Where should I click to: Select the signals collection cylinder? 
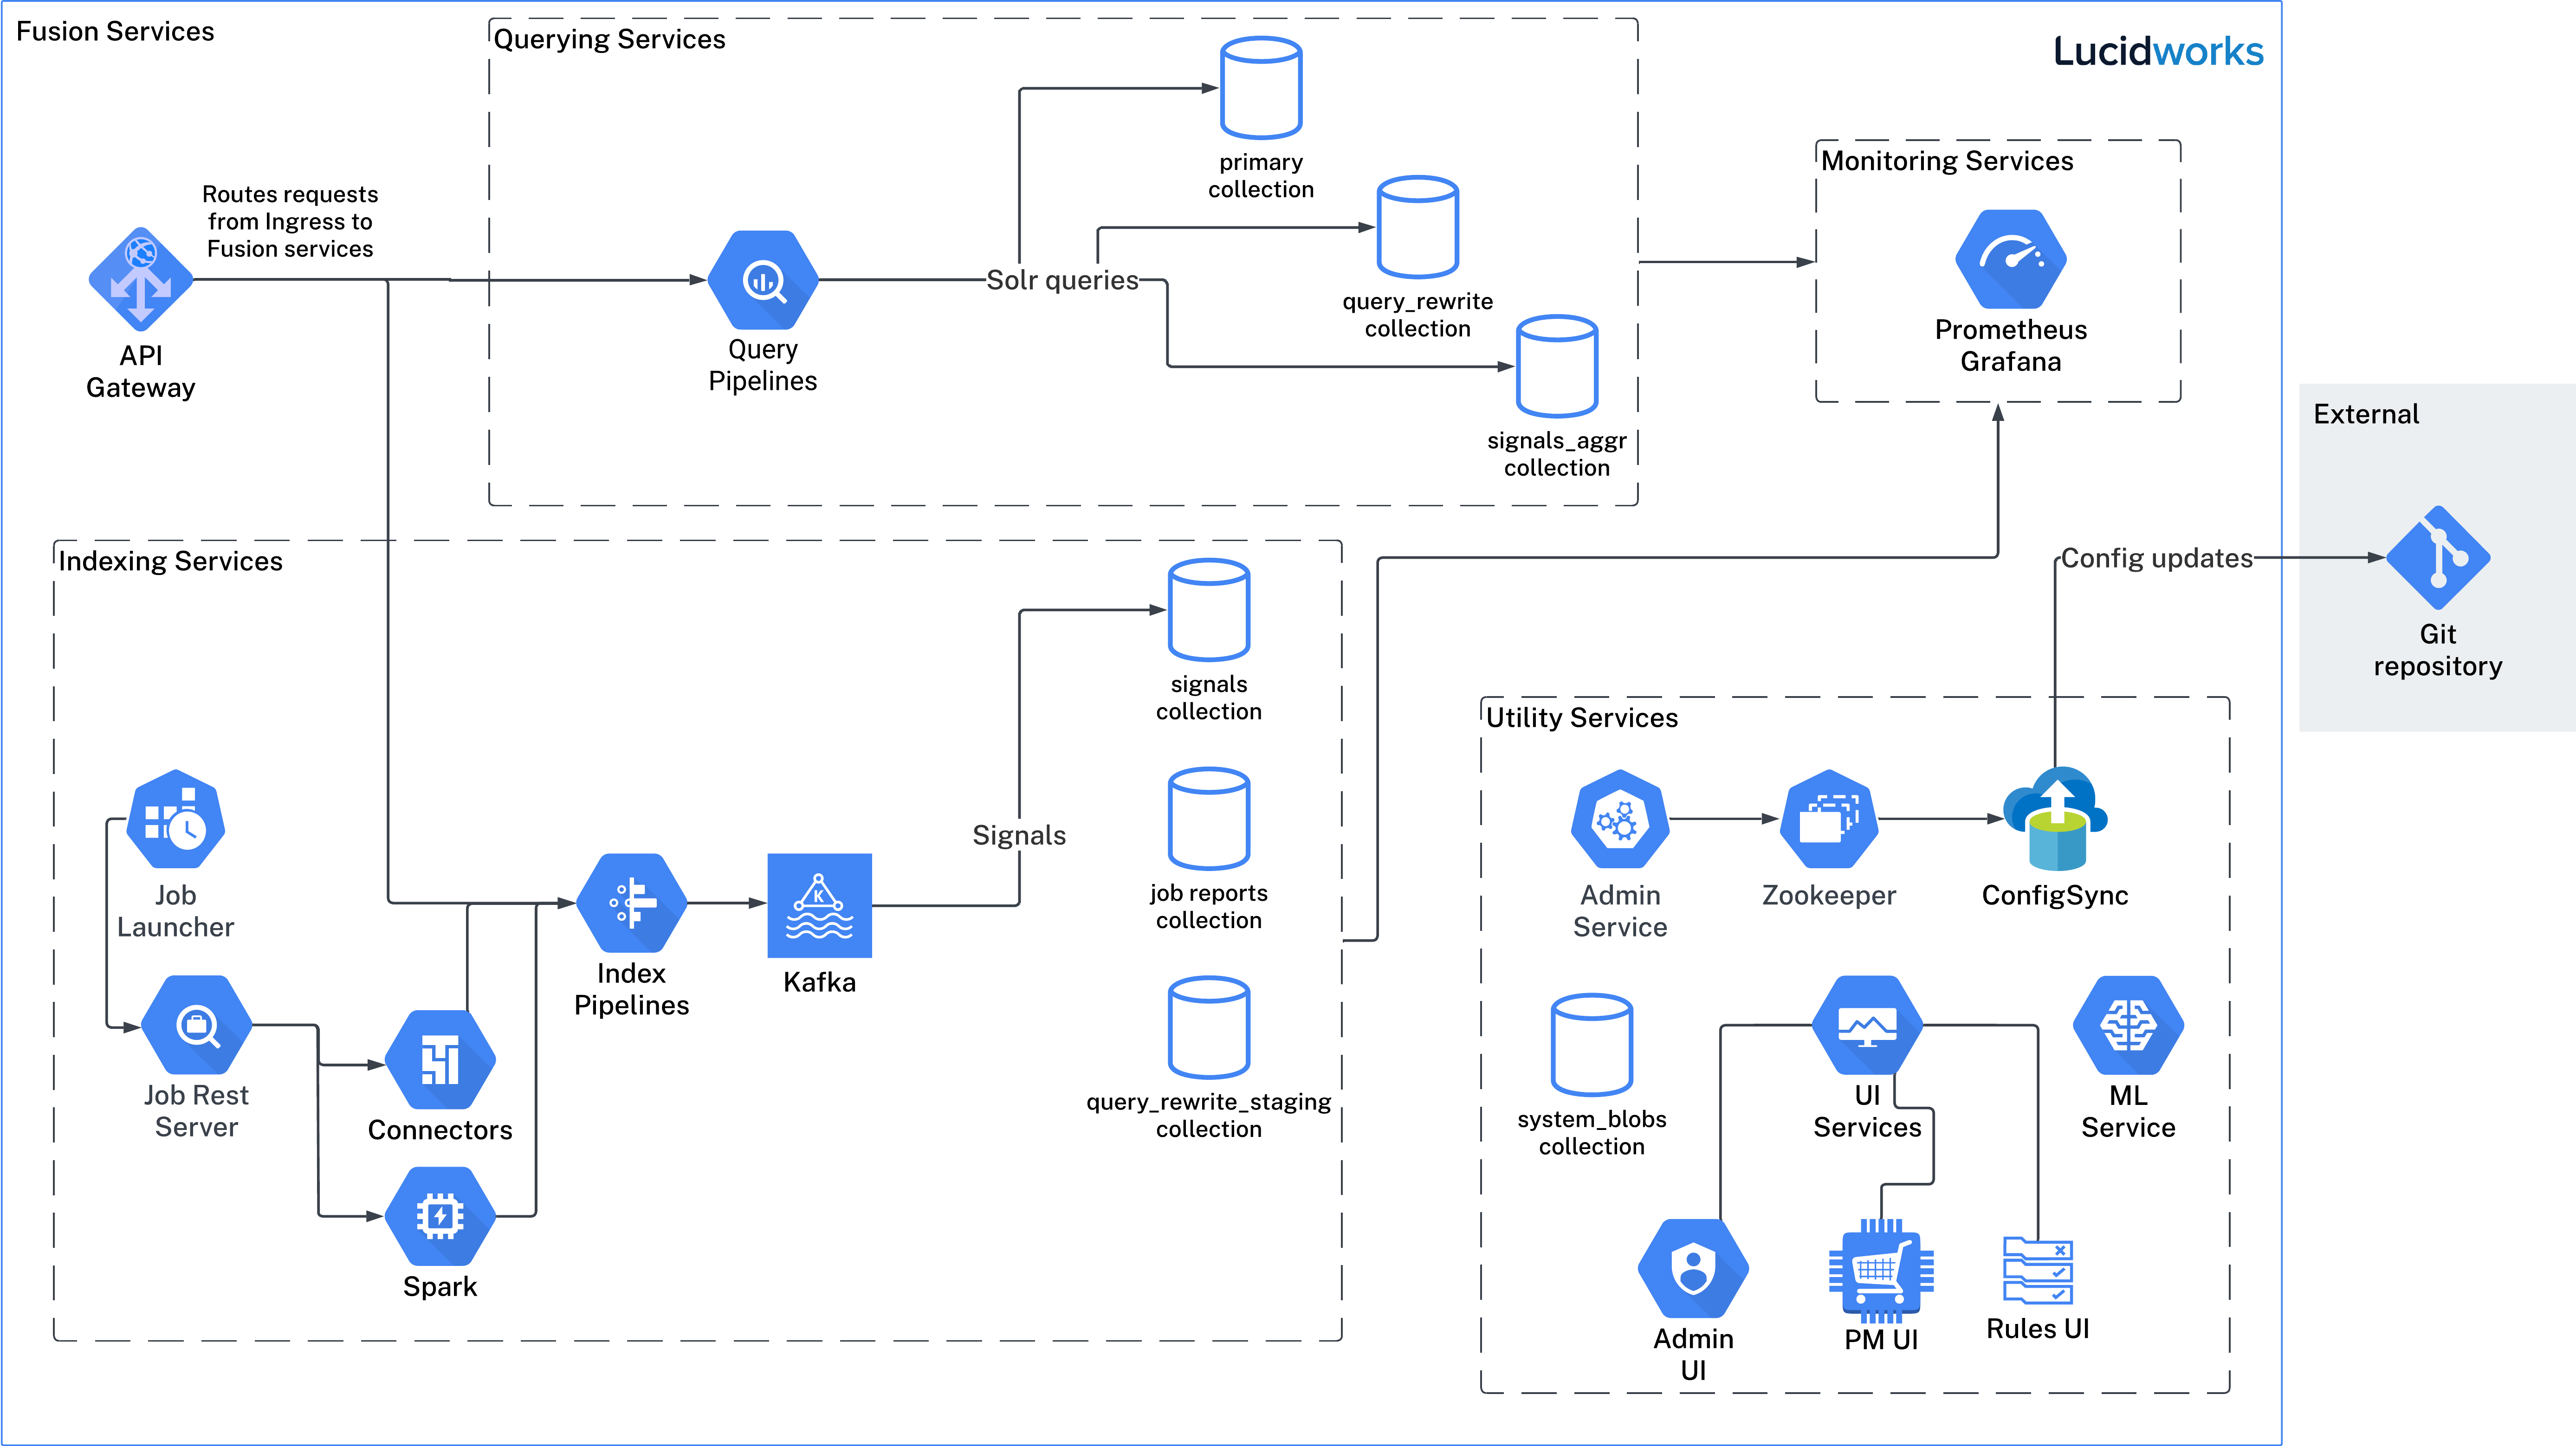click(x=1209, y=610)
